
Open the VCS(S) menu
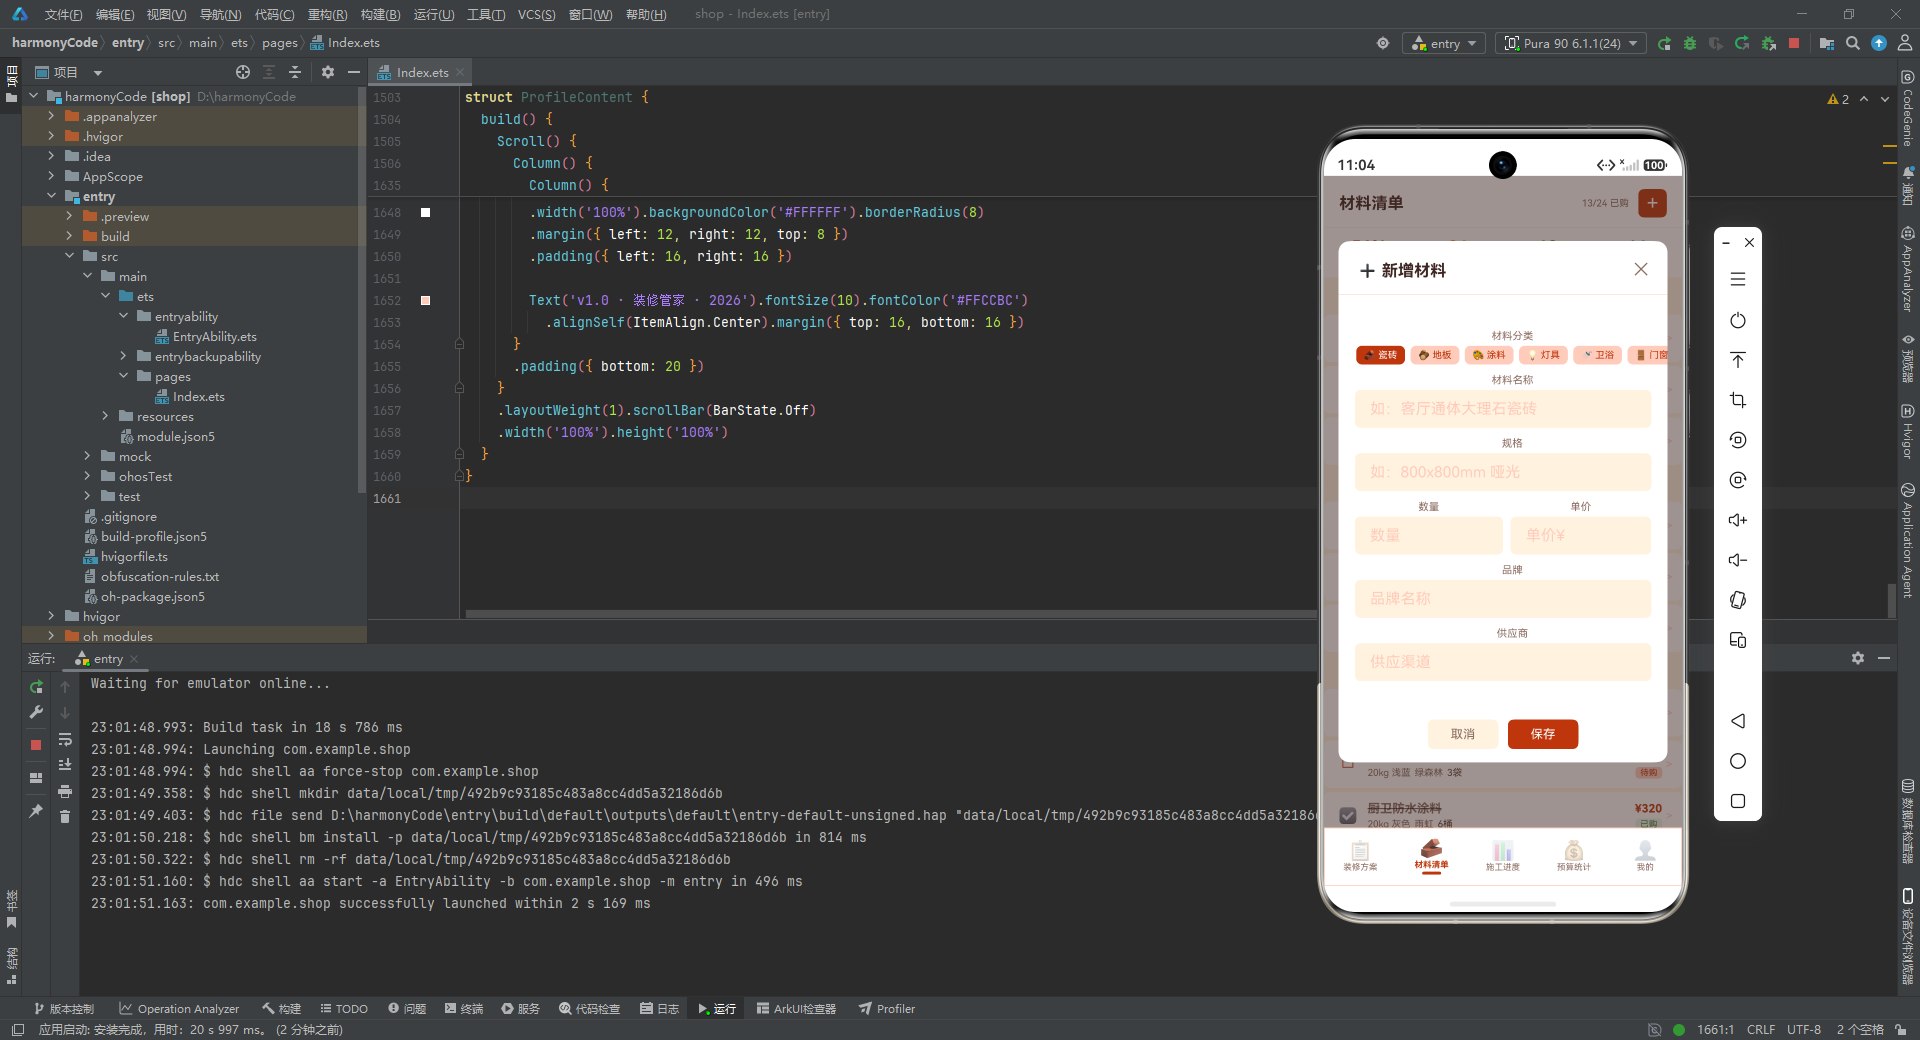pos(536,14)
